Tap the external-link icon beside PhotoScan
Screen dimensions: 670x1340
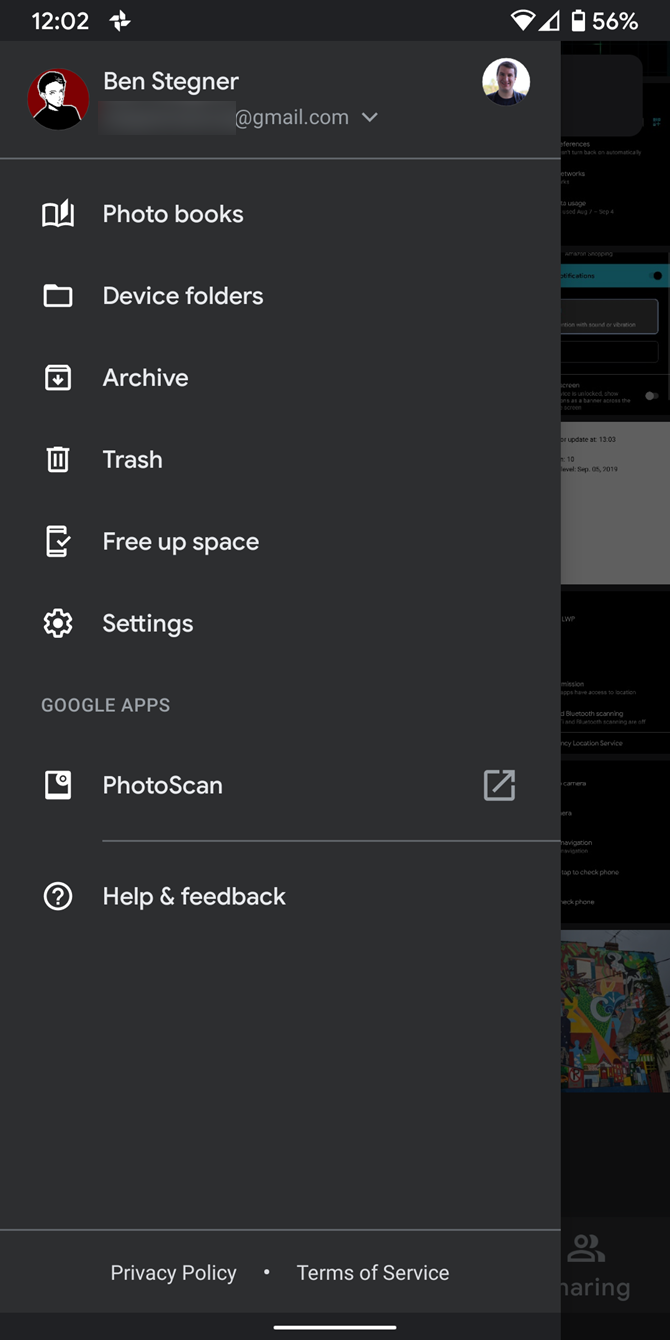[x=499, y=785]
